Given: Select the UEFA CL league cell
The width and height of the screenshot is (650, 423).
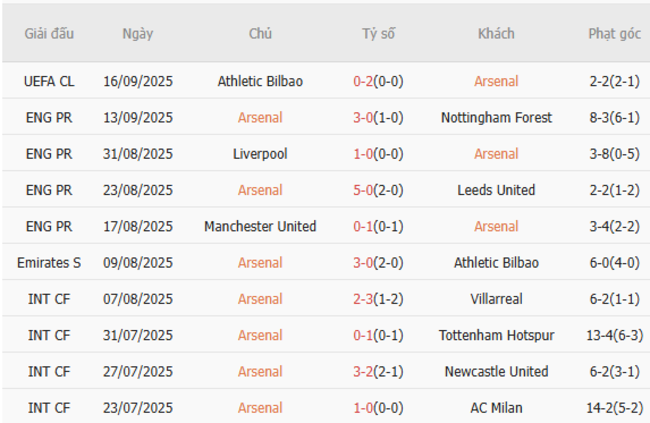Looking at the screenshot, I should click(x=50, y=81).
